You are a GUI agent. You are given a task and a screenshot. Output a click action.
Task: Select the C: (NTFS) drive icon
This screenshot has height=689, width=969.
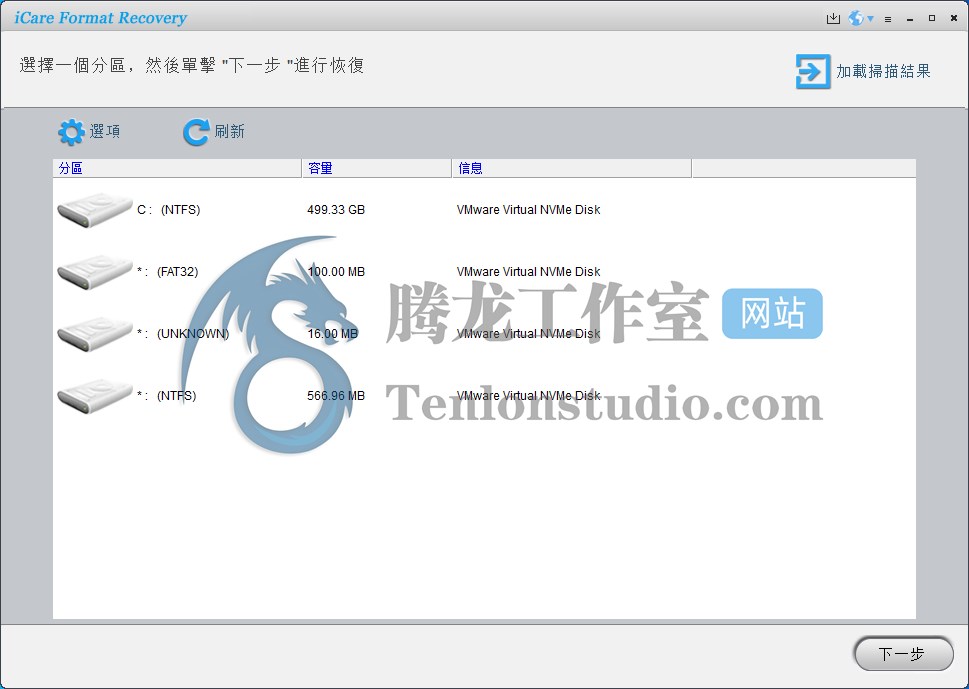click(x=95, y=209)
